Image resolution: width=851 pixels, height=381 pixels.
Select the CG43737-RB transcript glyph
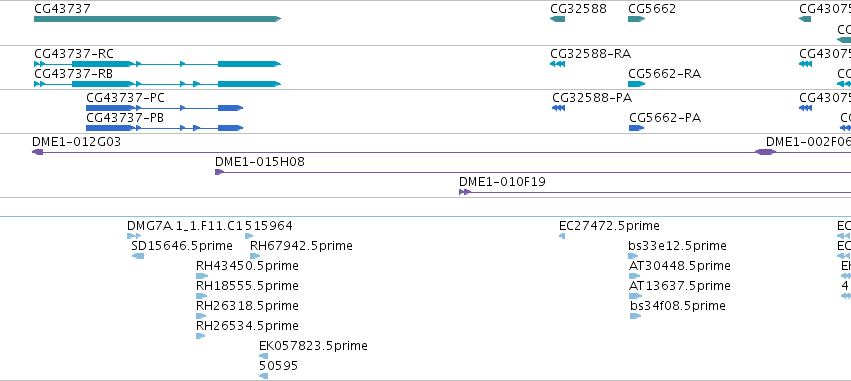[157, 84]
